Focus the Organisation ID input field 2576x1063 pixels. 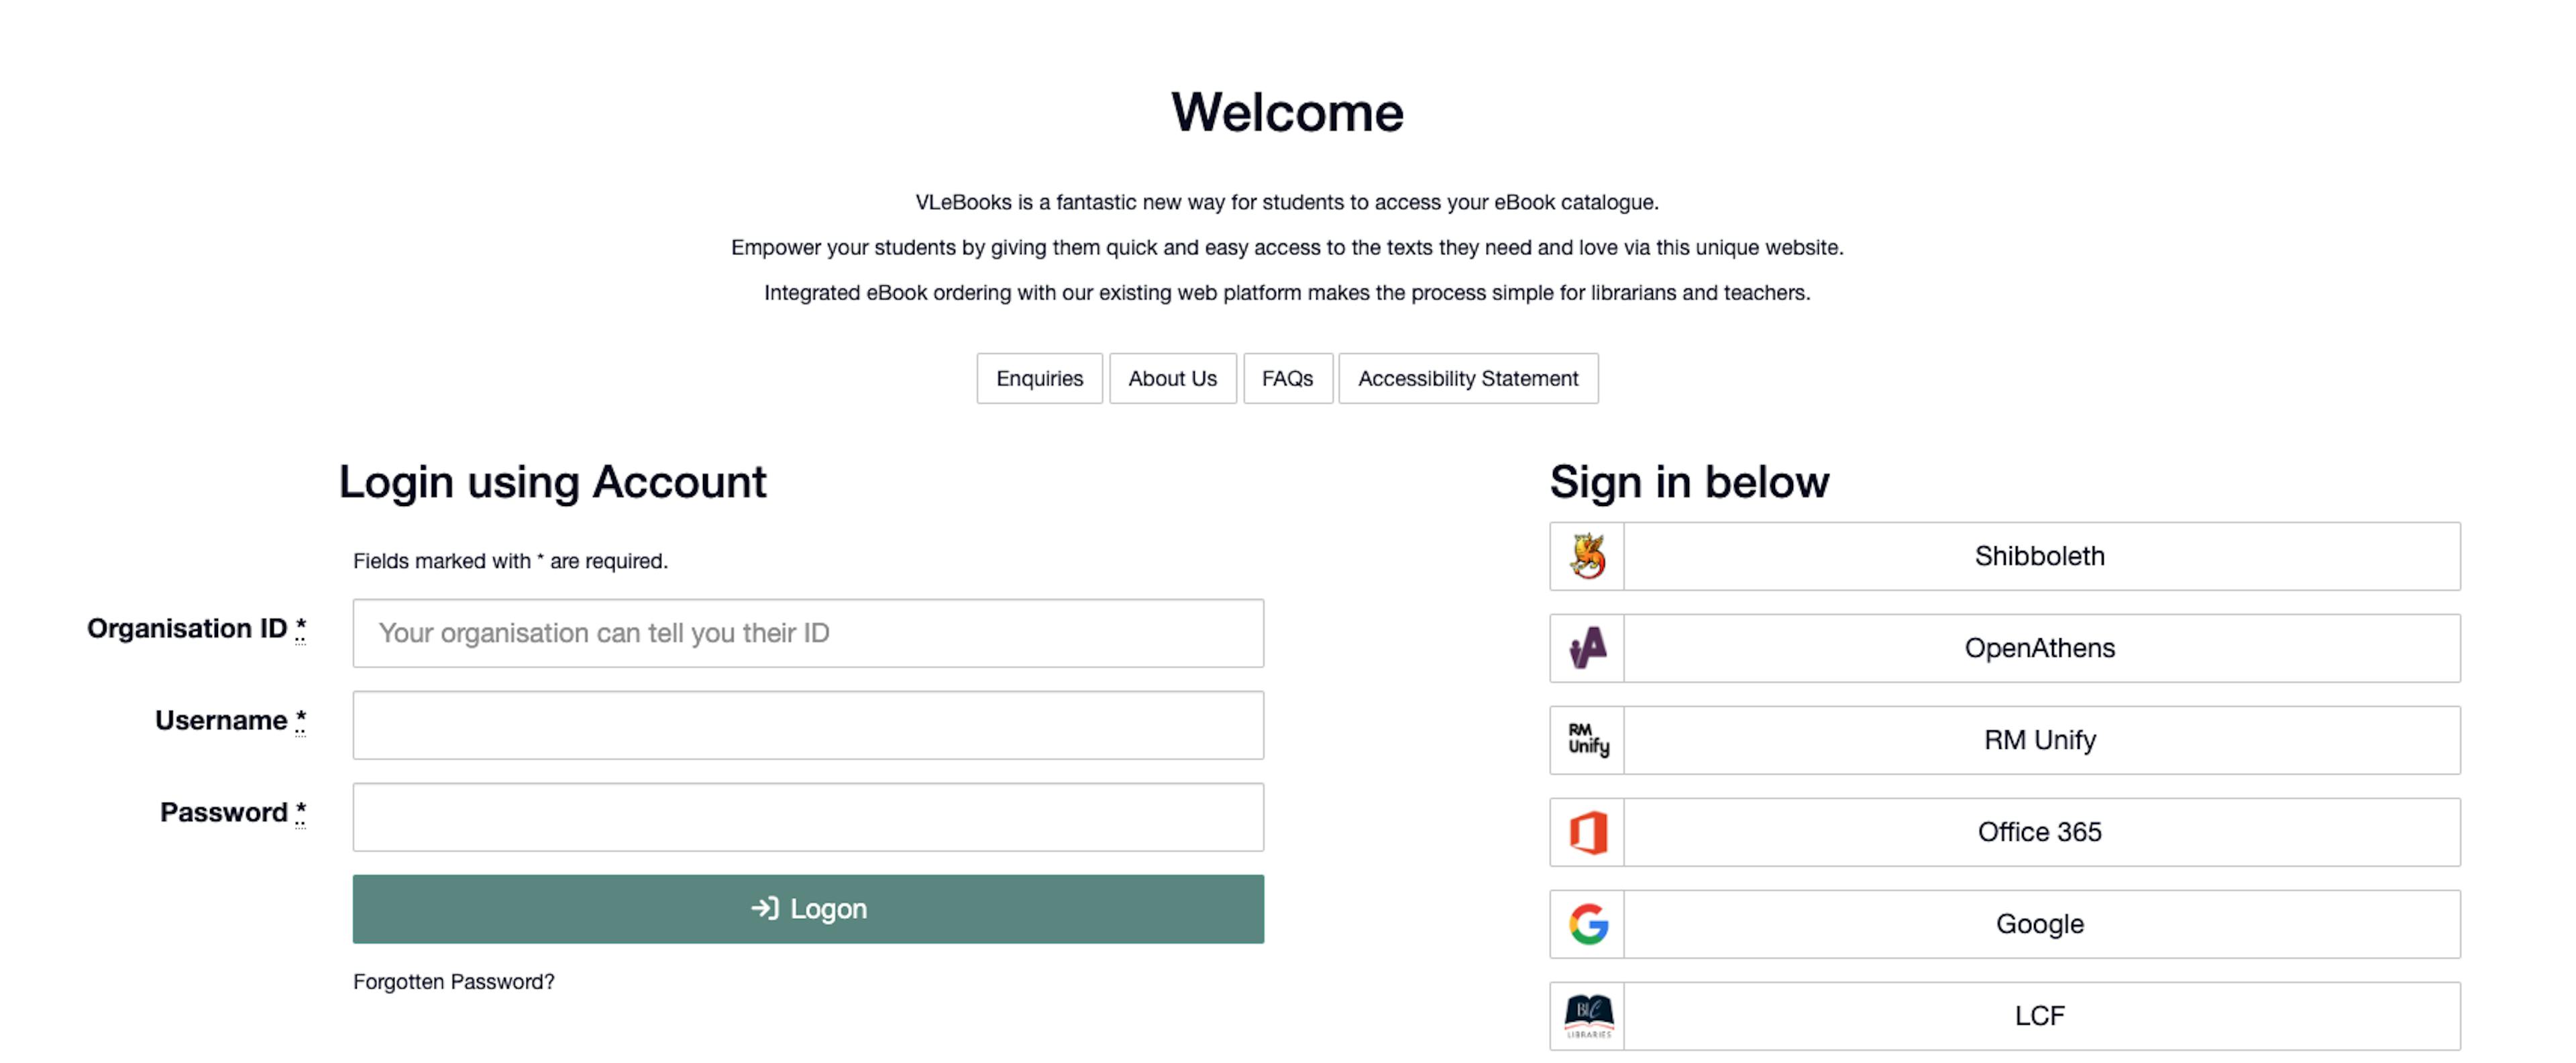pyautogui.click(x=807, y=633)
